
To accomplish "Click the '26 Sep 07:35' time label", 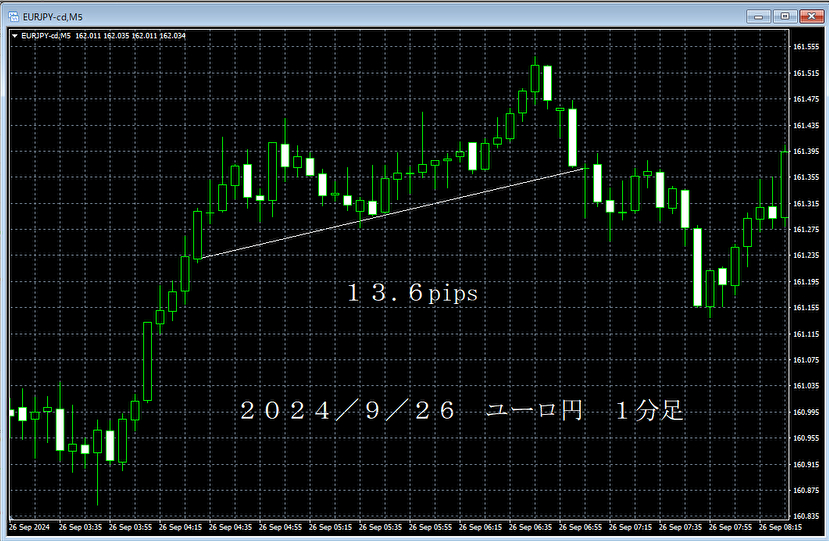I will tap(680, 527).
